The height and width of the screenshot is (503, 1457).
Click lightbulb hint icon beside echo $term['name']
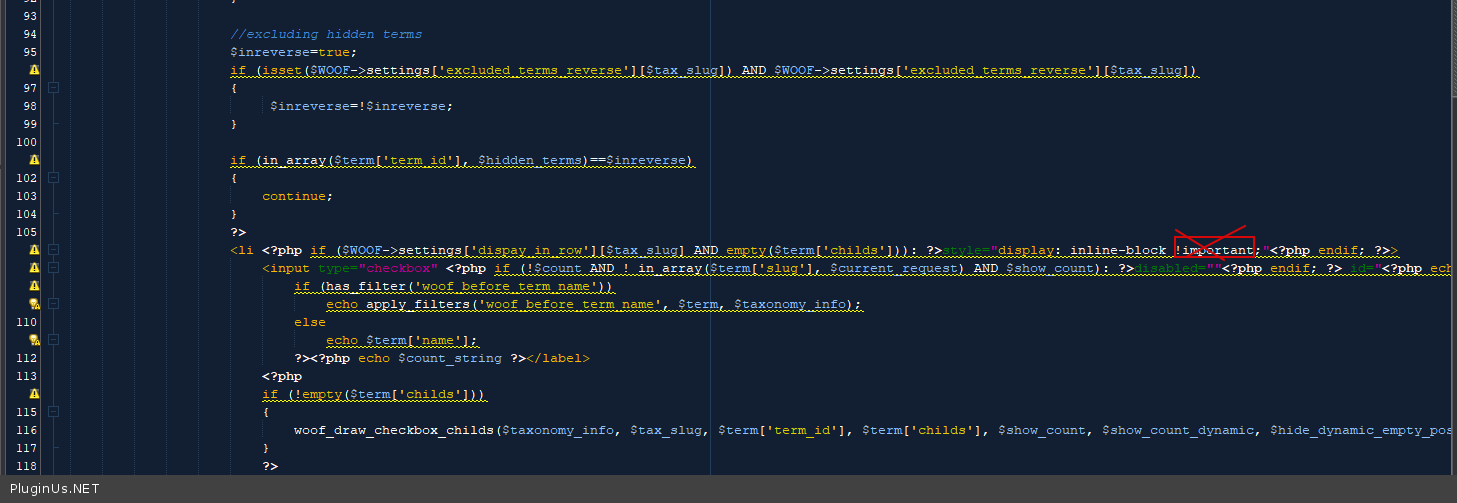[x=34, y=340]
